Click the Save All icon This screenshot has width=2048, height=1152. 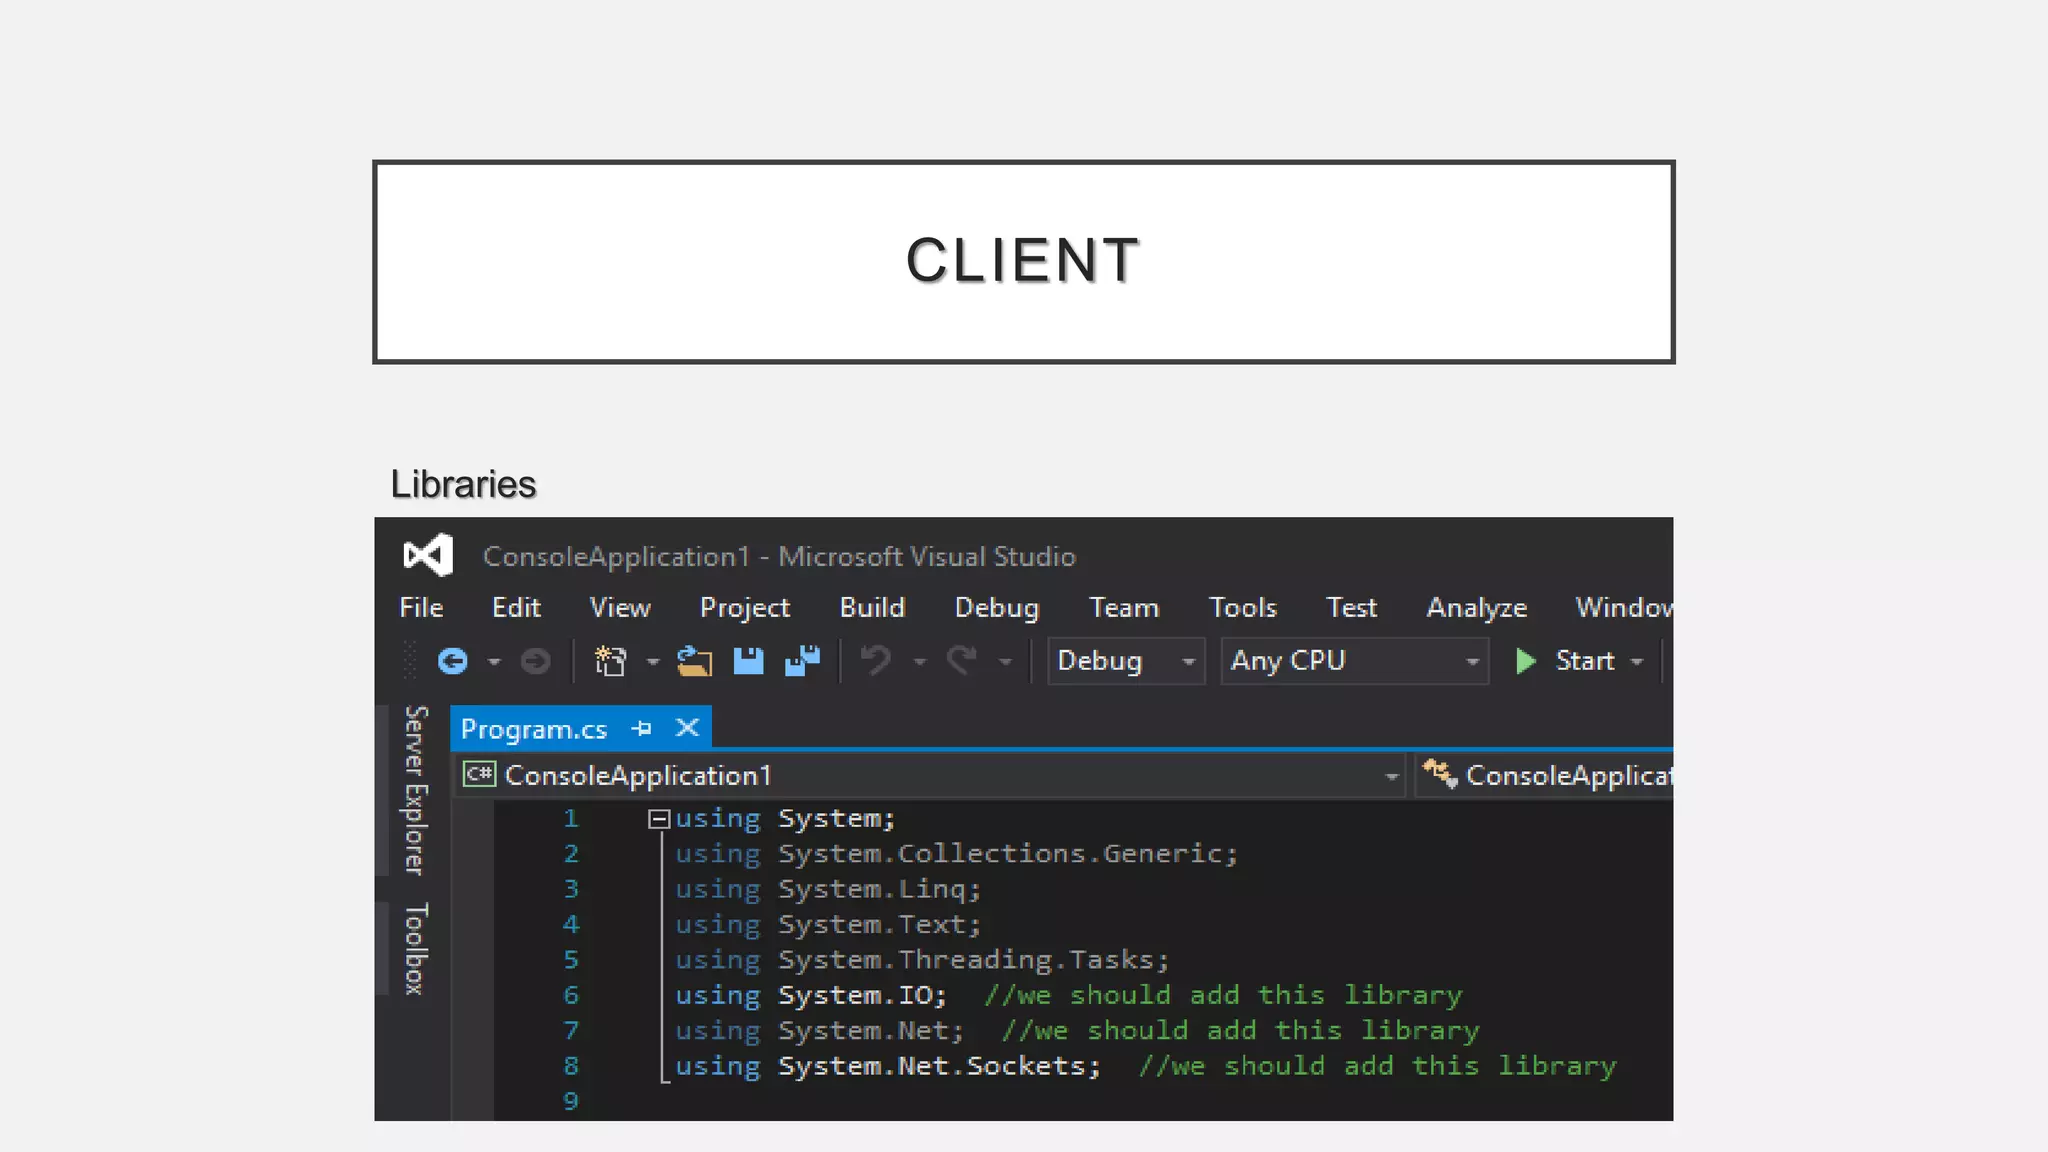point(802,661)
